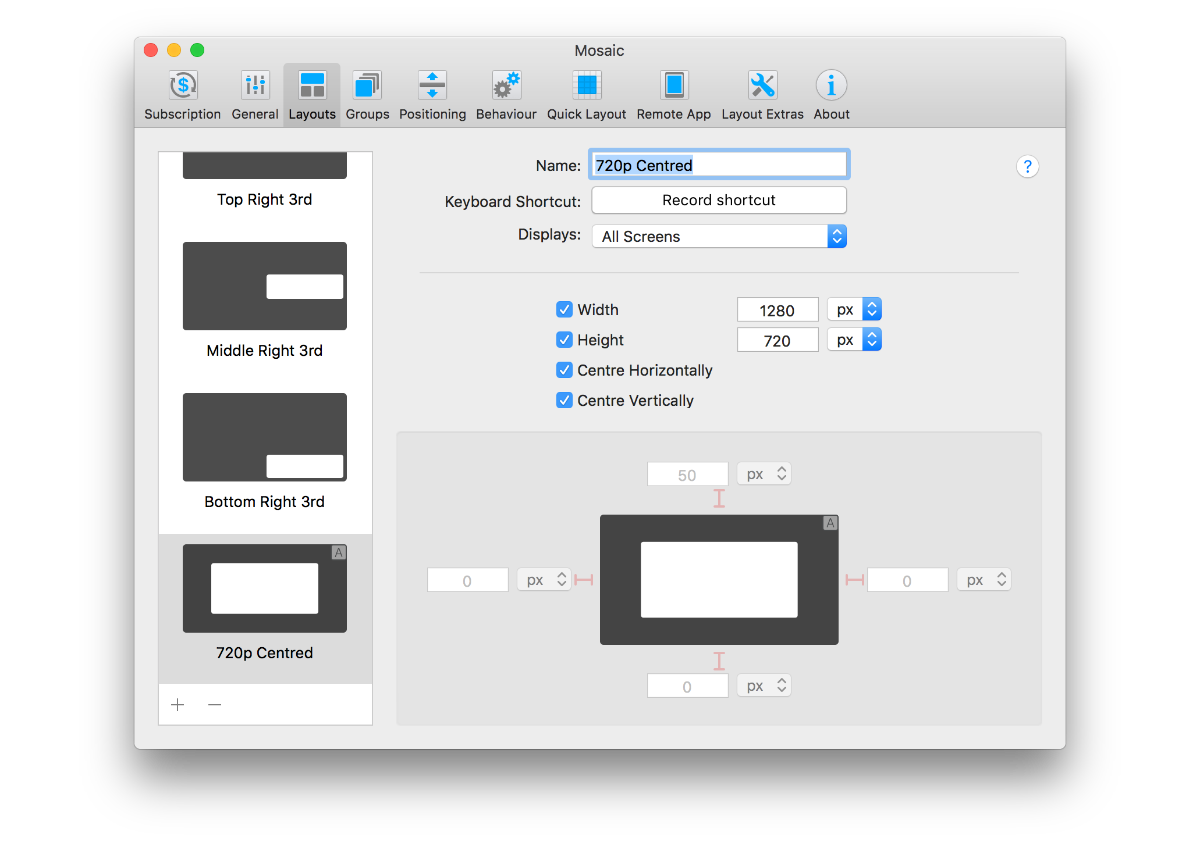The height and width of the screenshot is (842, 1200).
Task: Open the Width unit px dropdown
Action: [x=854, y=310]
